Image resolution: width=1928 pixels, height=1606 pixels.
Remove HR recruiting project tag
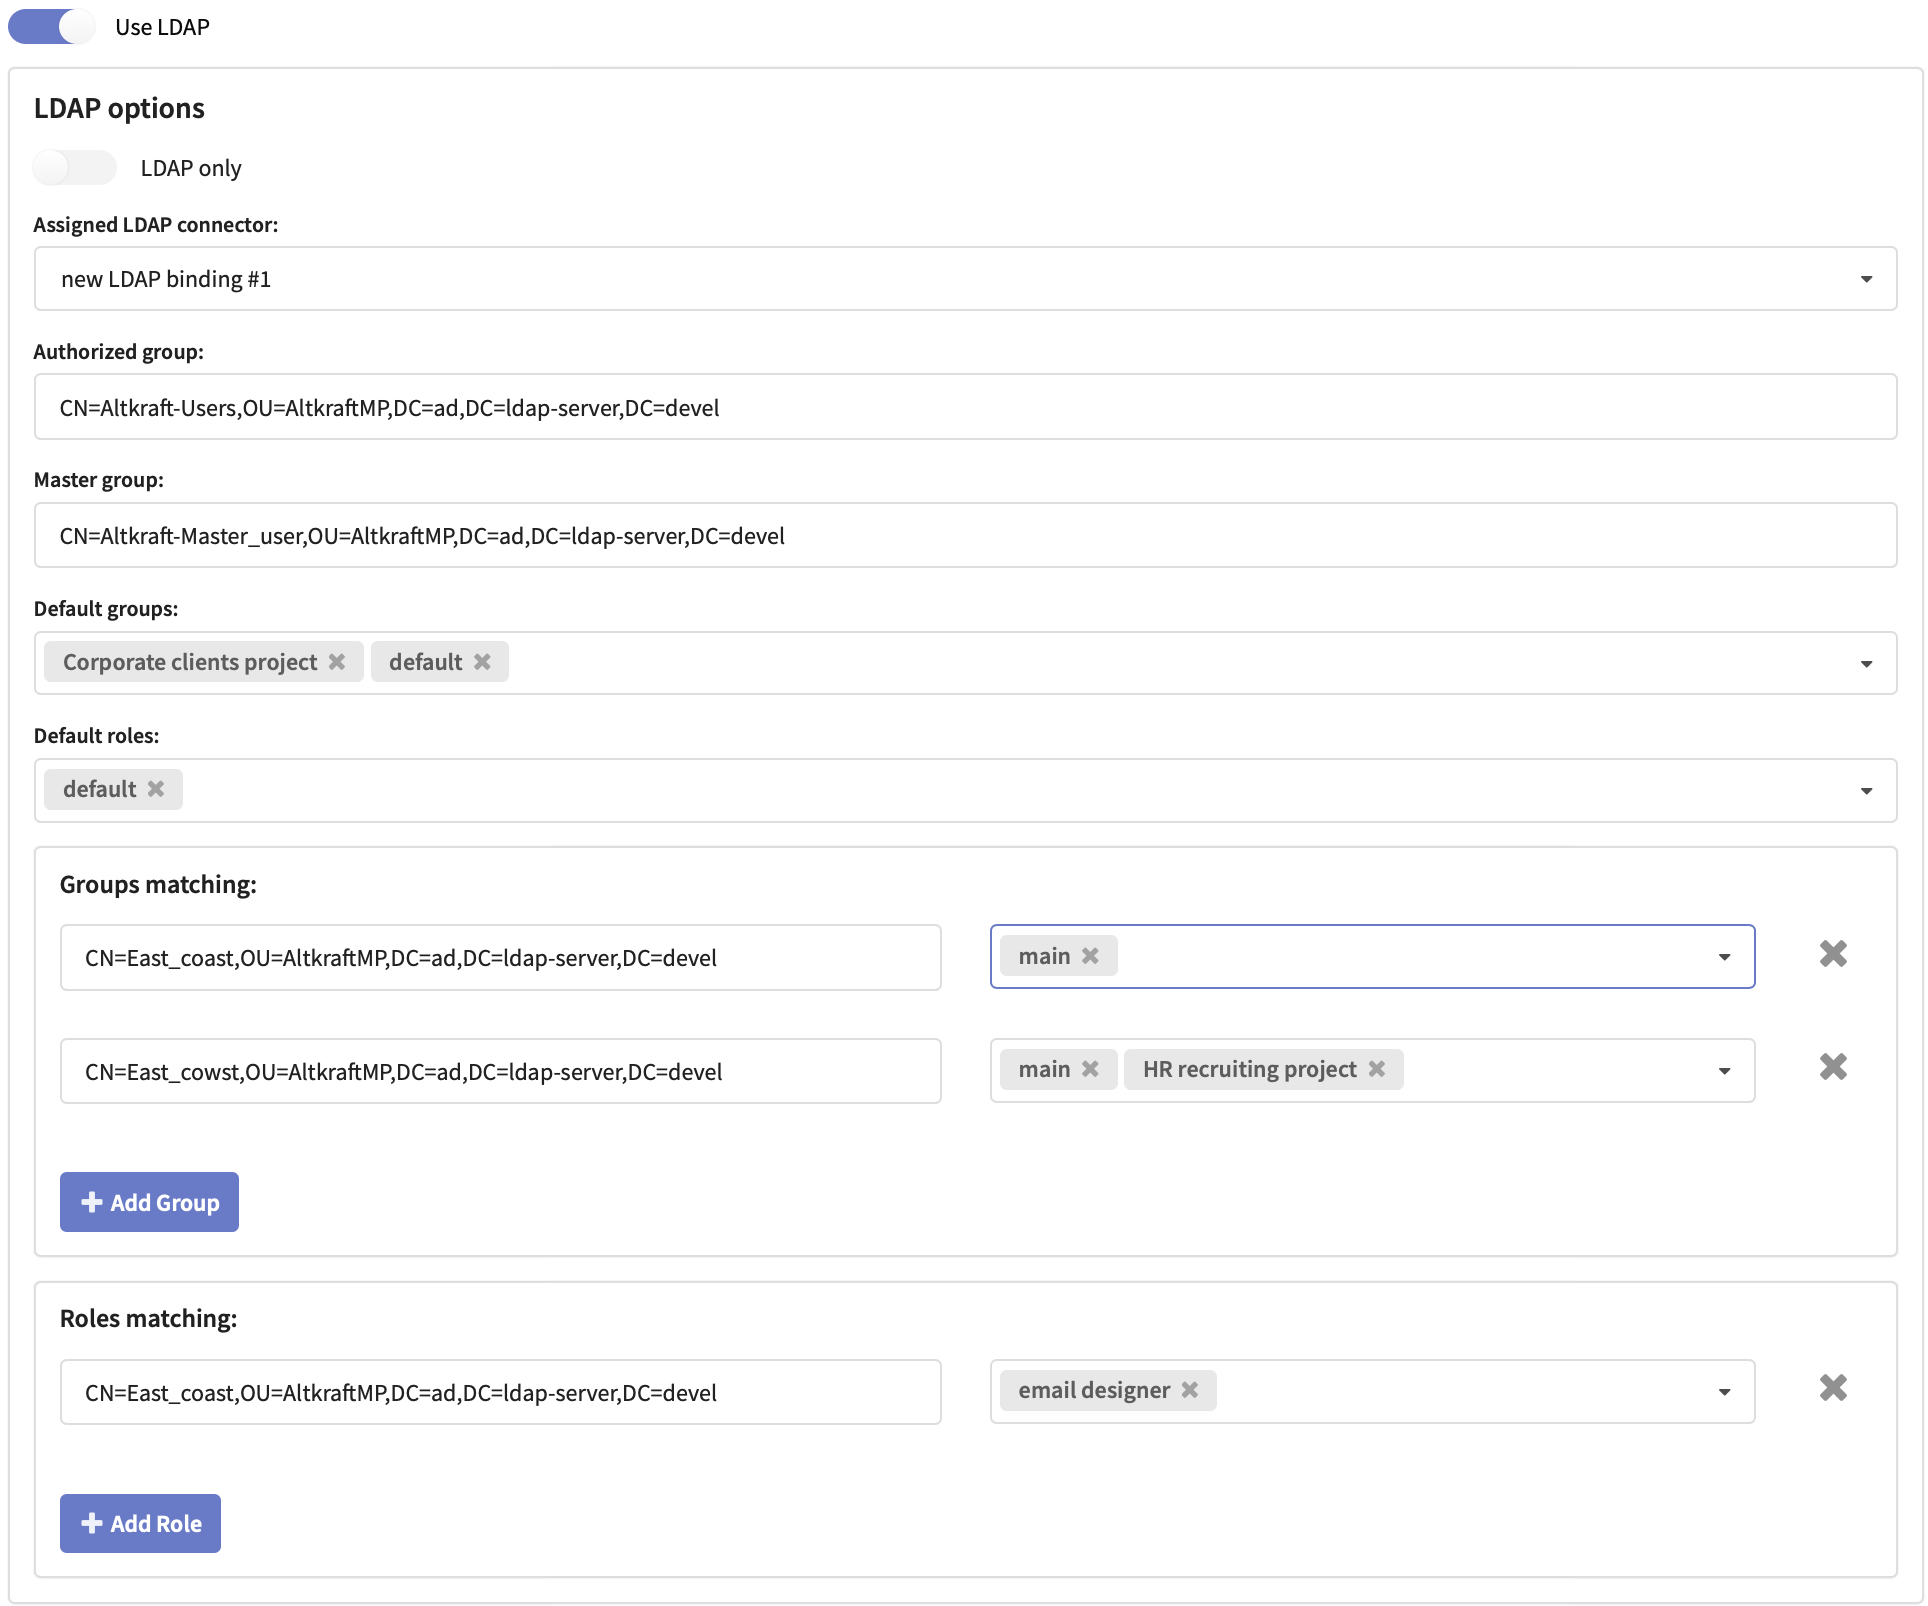coord(1377,1069)
